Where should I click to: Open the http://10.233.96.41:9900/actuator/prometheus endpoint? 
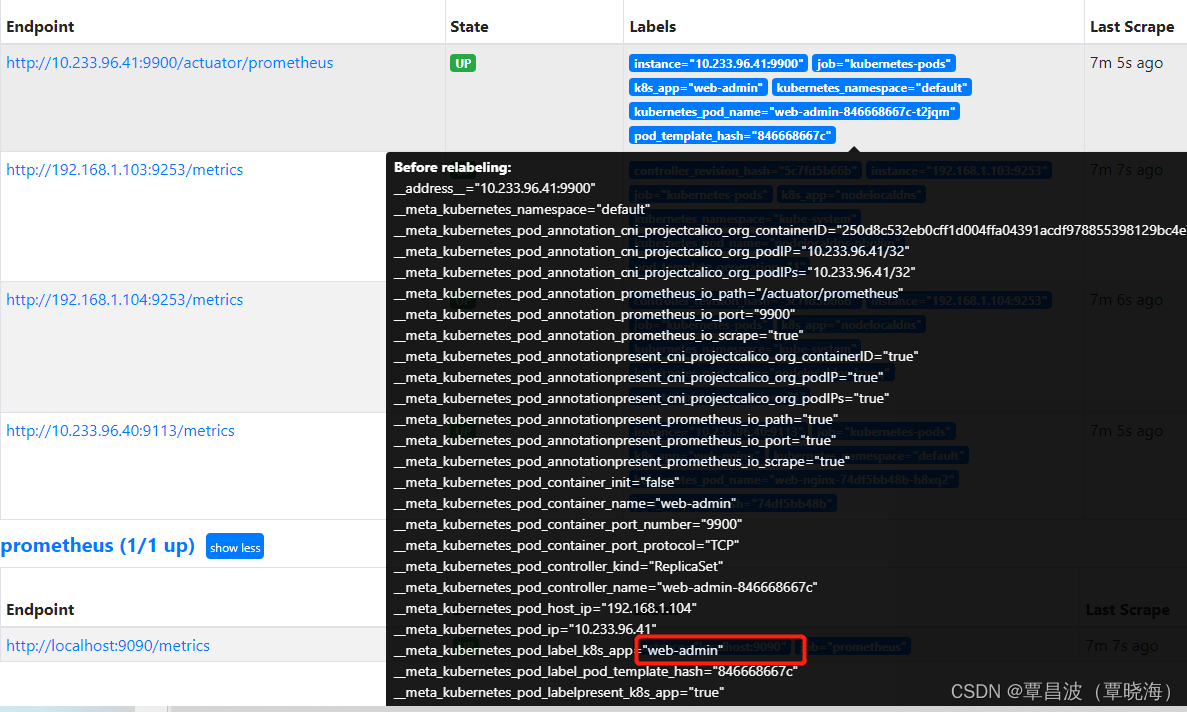169,62
